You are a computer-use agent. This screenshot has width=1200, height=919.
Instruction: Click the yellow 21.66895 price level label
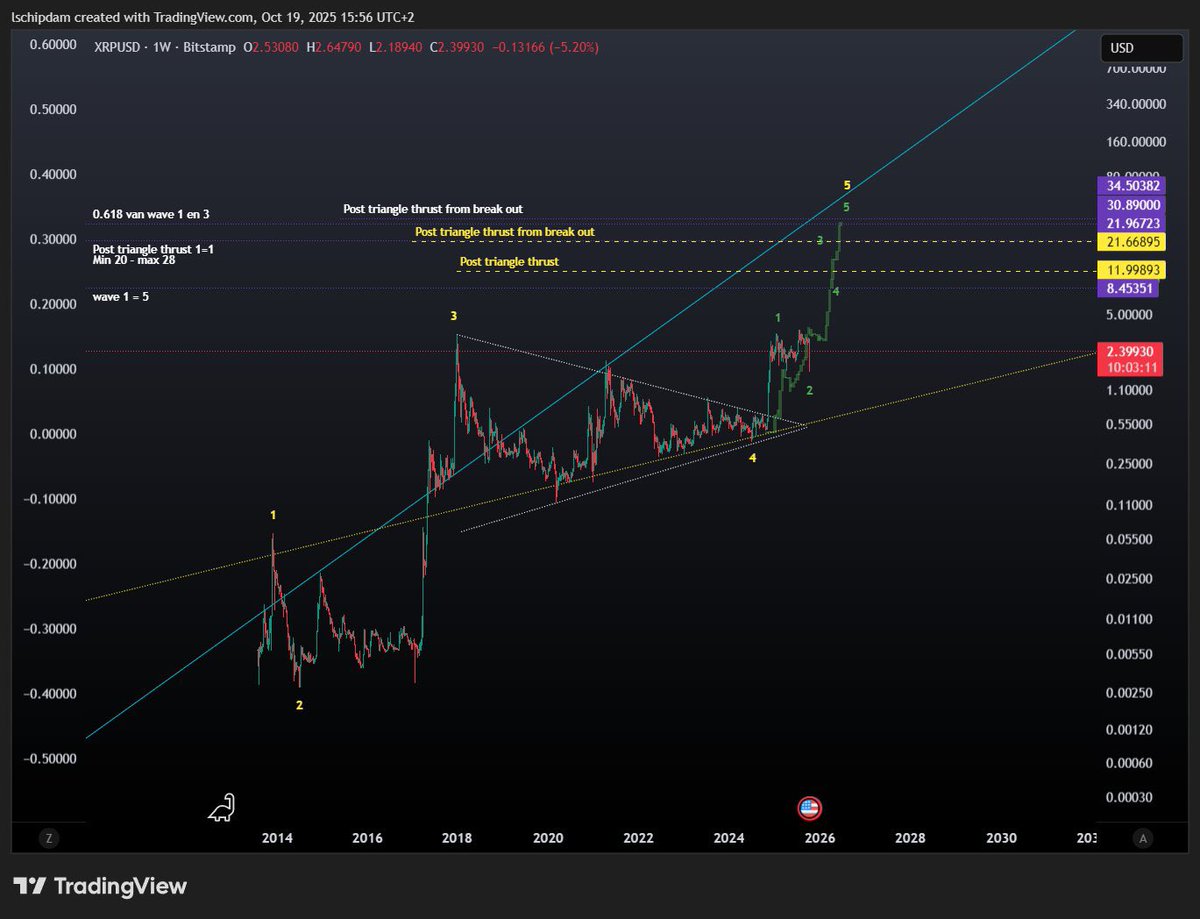[x=1134, y=241]
